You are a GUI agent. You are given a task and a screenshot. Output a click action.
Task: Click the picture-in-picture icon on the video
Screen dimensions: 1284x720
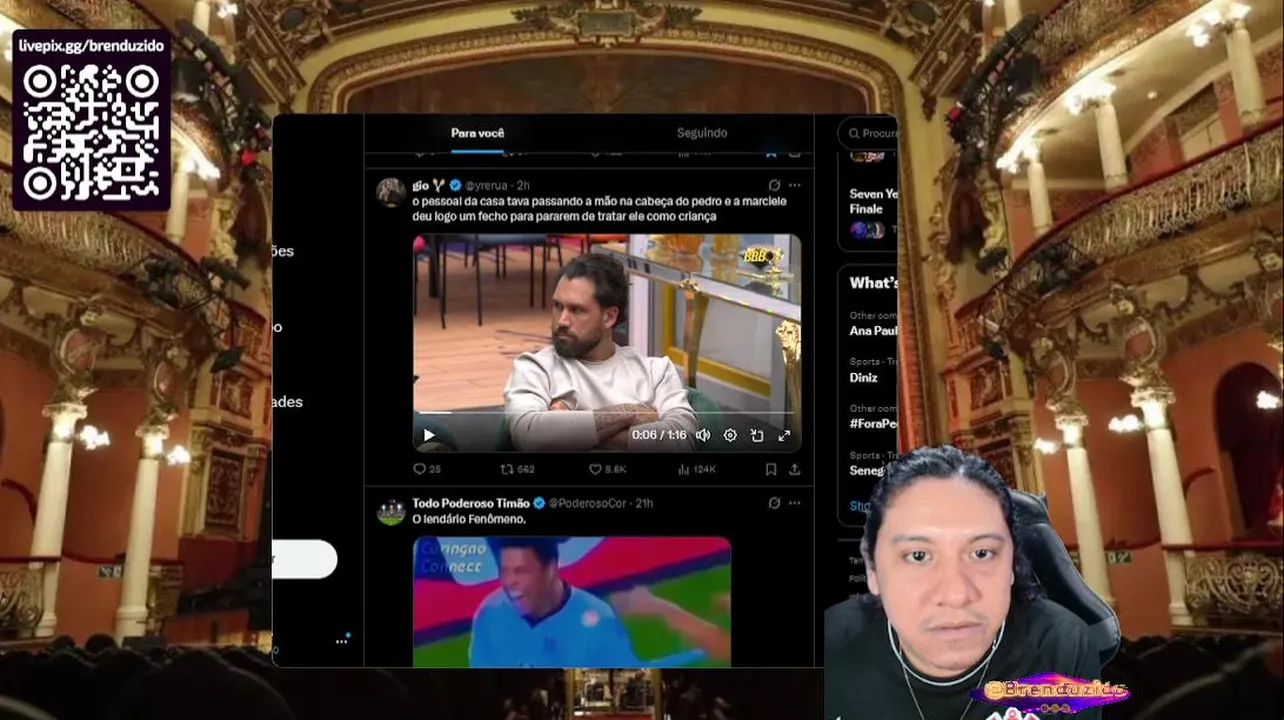[757, 435]
